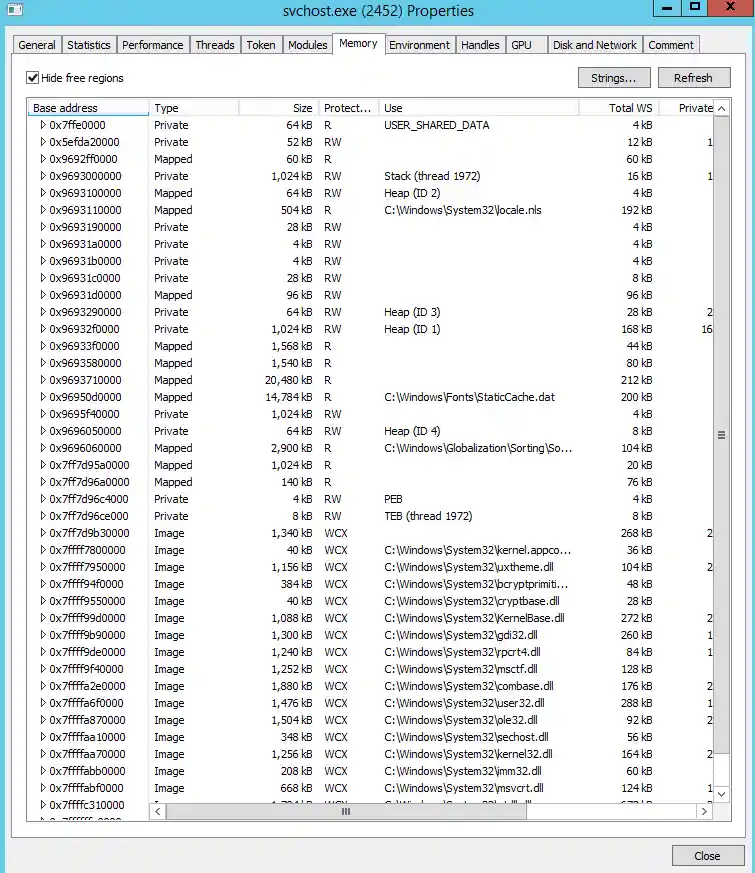Expand the 0x7ffe0000 memory region
755x873 pixels.
[x=43, y=125]
